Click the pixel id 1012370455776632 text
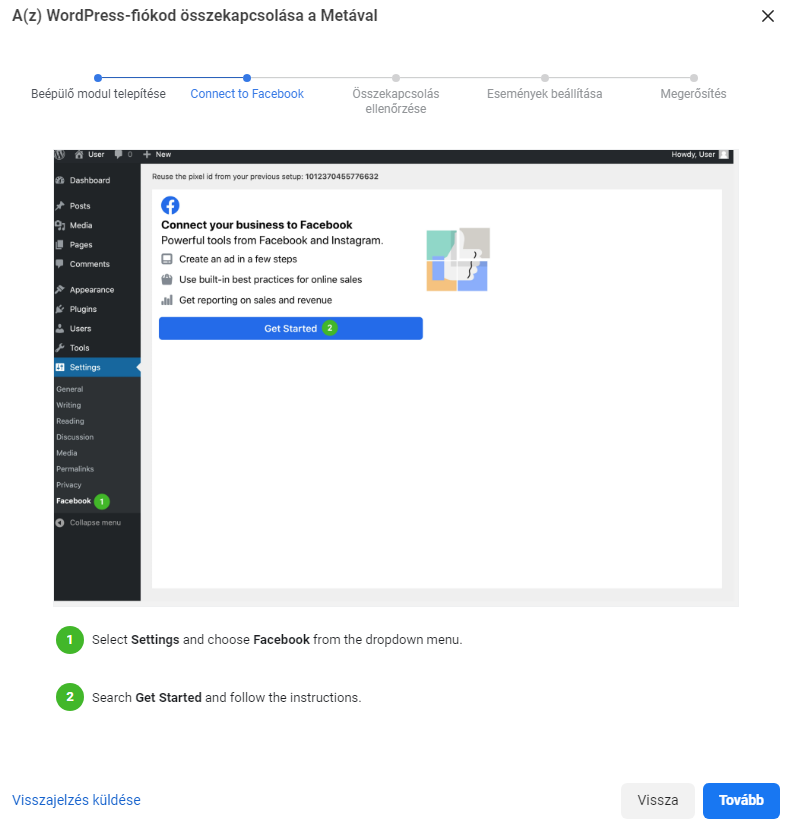Screen dimensions: 792x823 coord(342,177)
